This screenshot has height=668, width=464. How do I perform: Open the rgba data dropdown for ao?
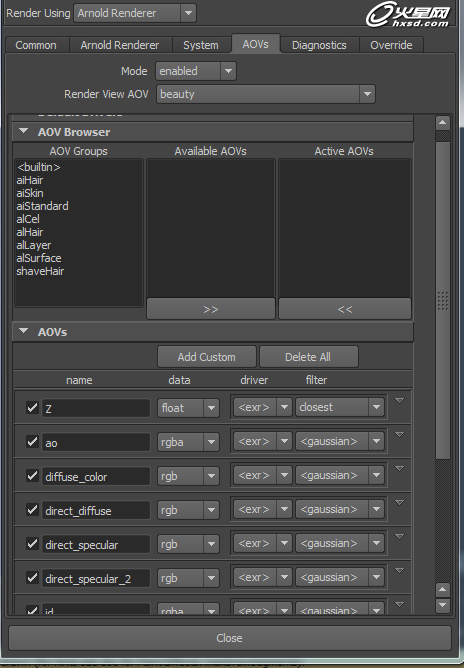[188, 442]
